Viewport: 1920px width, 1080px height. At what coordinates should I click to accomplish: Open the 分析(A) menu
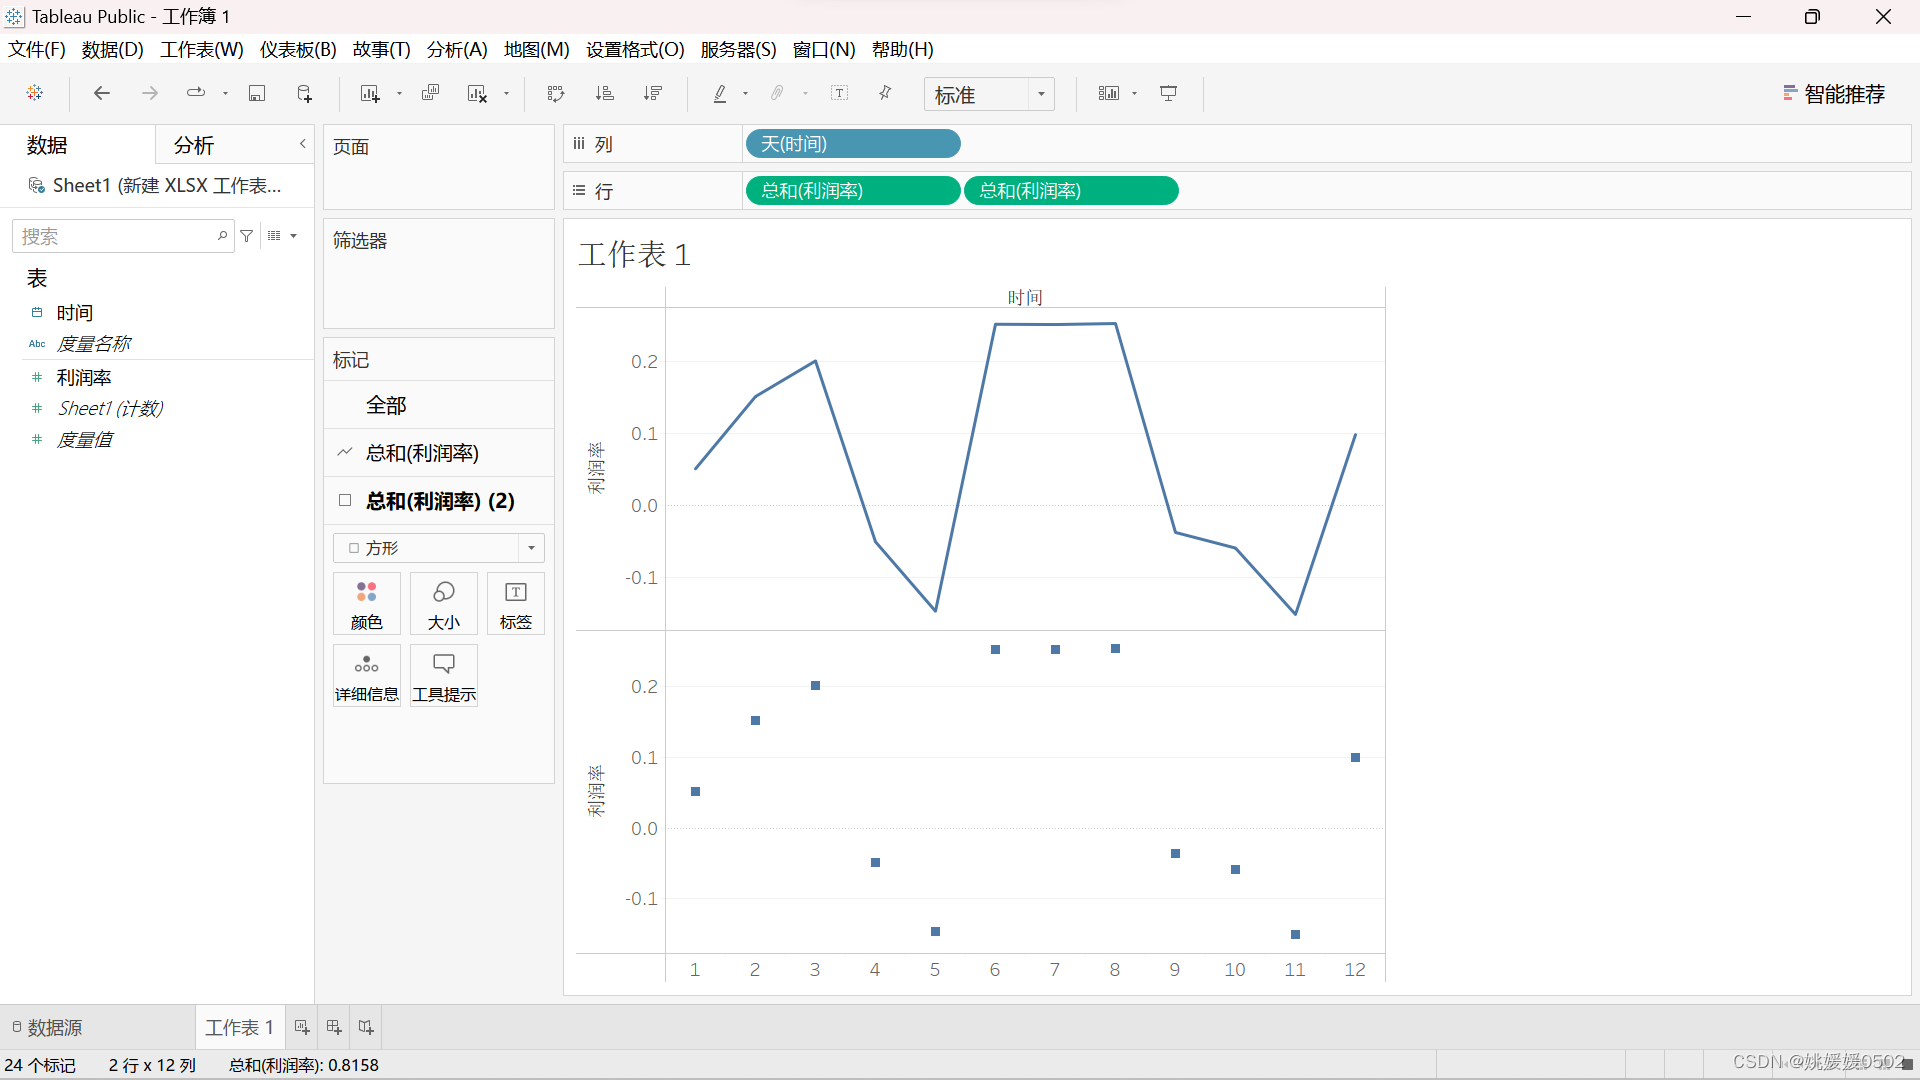(x=456, y=49)
